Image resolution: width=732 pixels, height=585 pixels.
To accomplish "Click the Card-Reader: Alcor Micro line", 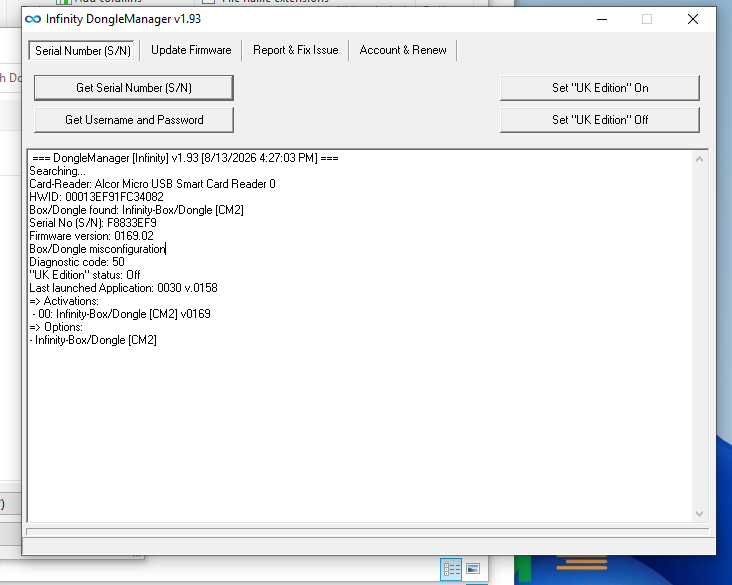I will [153, 184].
